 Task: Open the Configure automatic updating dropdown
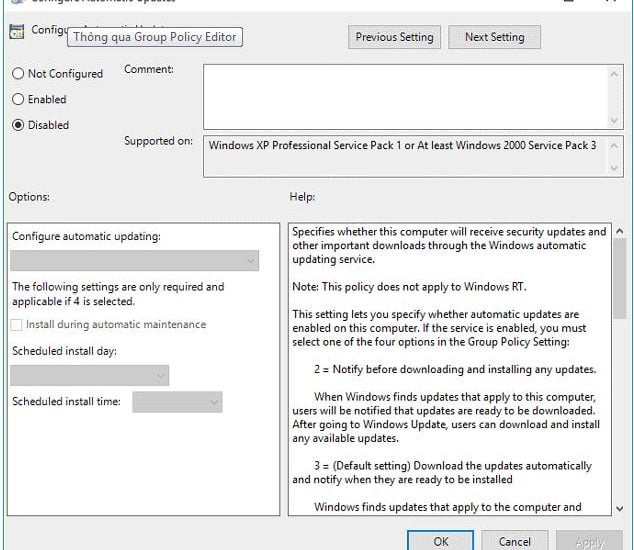(134, 261)
